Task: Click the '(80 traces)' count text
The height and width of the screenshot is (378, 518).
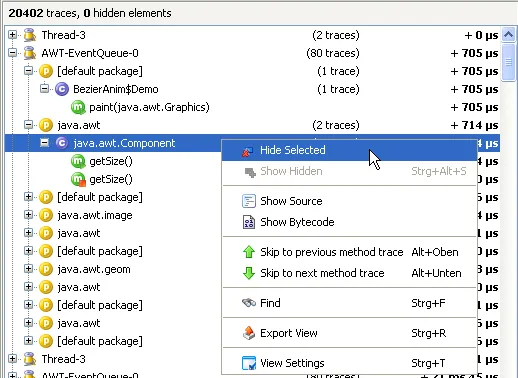Action: click(x=333, y=53)
